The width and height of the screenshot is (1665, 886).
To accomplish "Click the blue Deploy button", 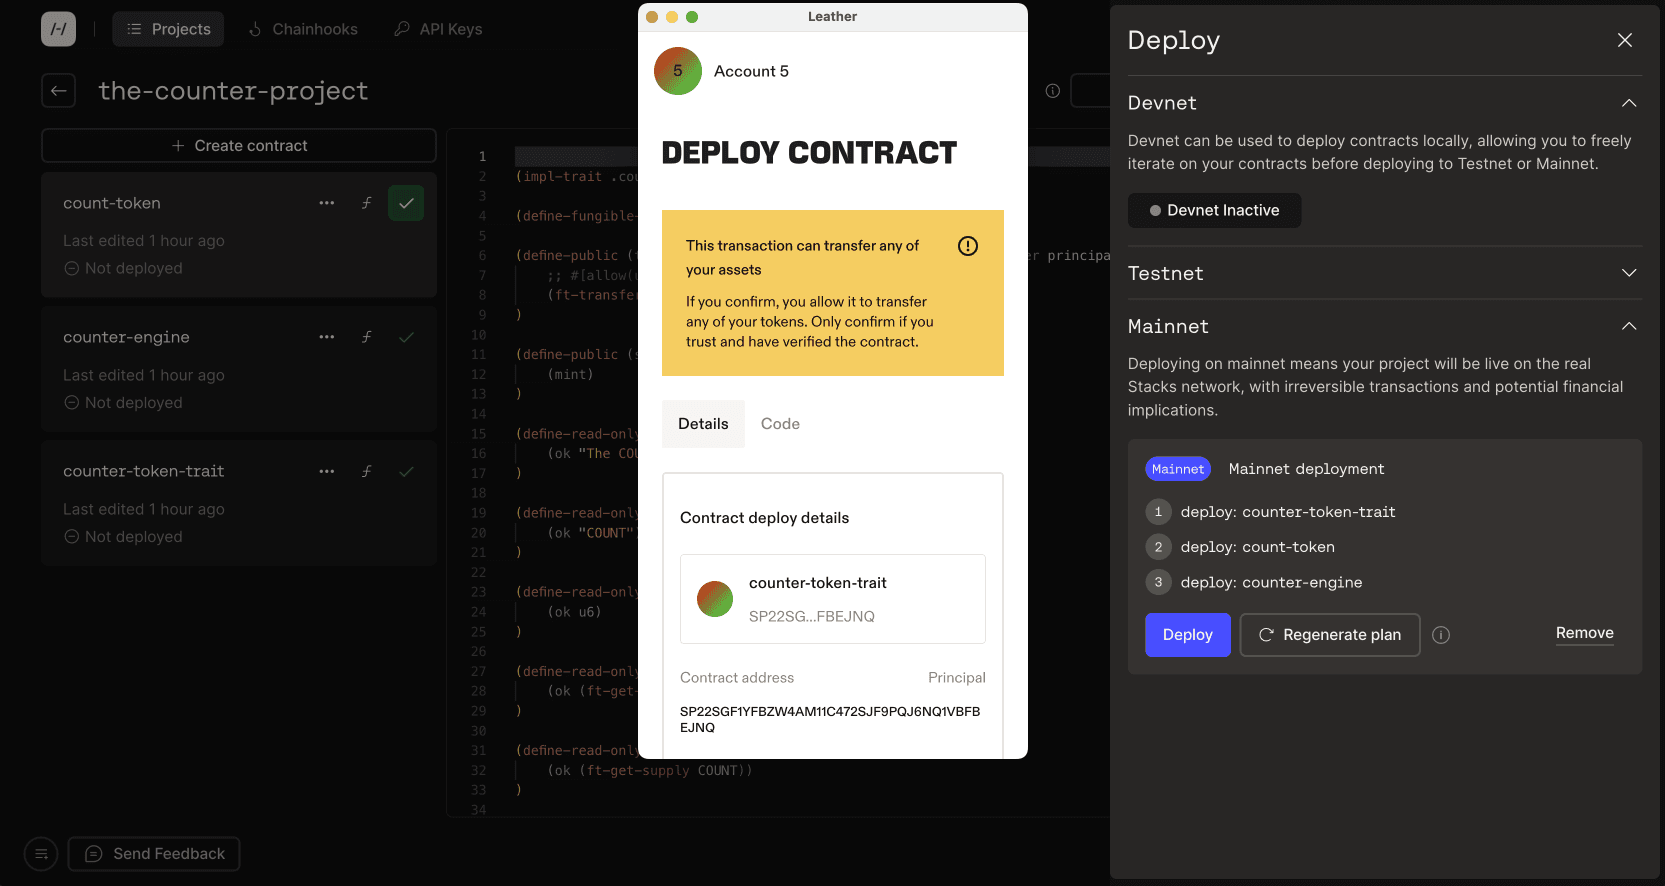I will (x=1187, y=635).
